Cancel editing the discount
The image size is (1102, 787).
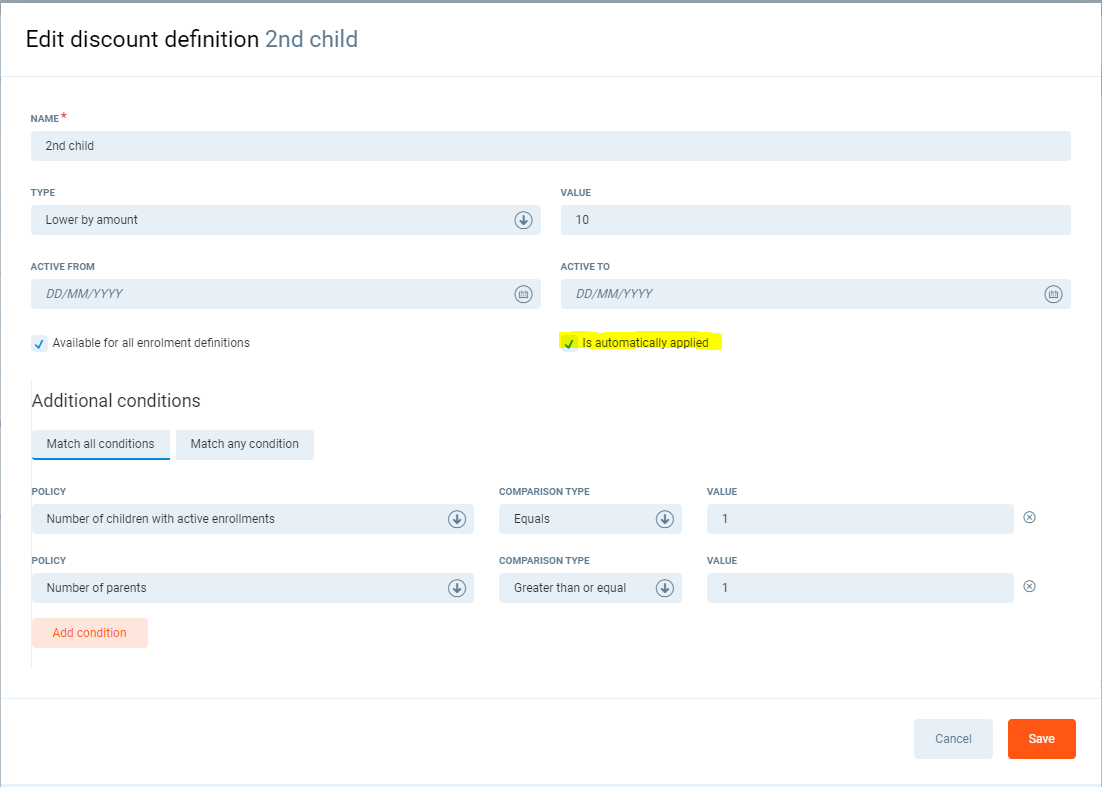click(x=953, y=739)
